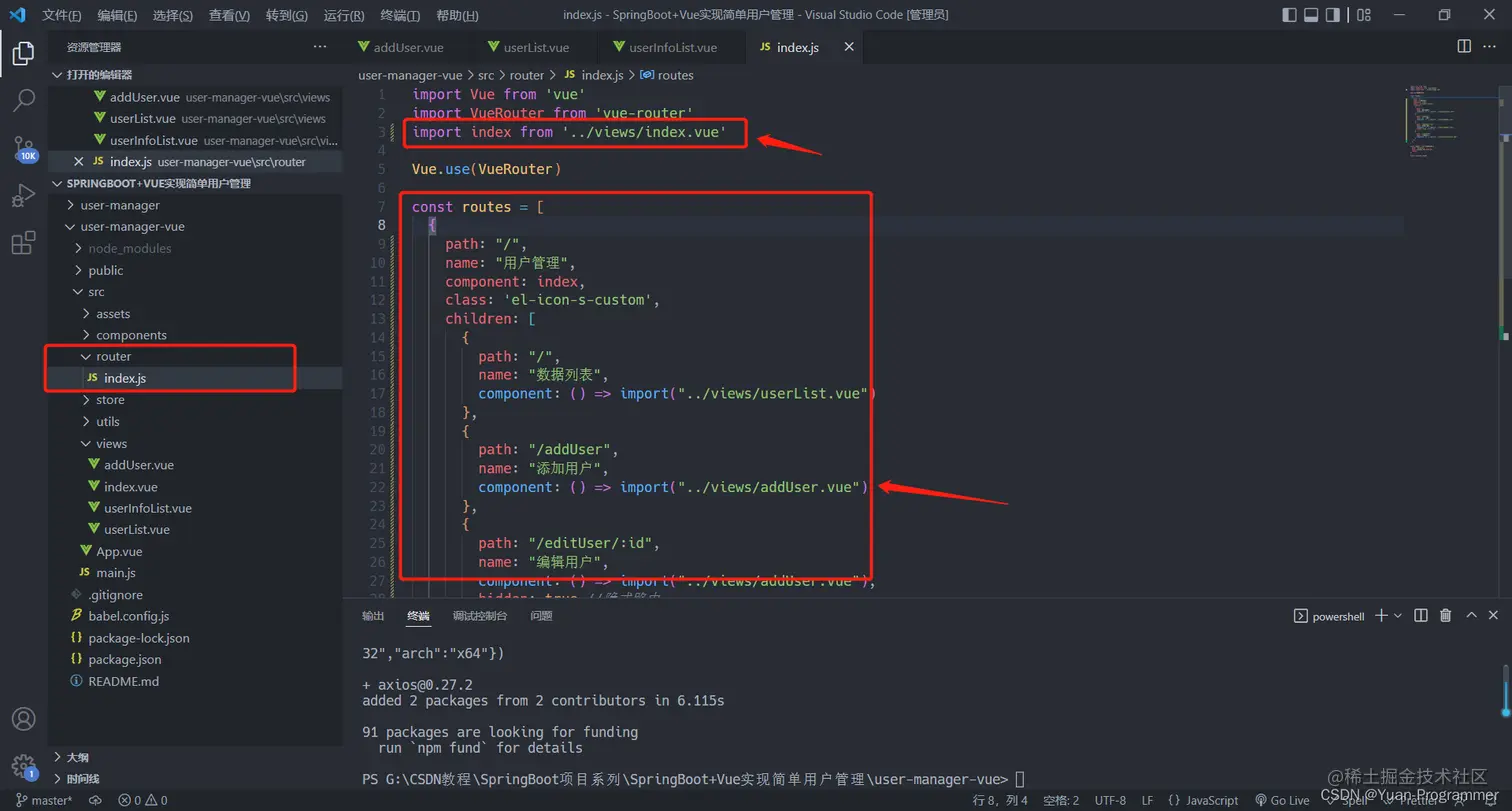1512x811 pixels.
Task: Kill terminal with the trash icon
Action: coord(1446,616)
